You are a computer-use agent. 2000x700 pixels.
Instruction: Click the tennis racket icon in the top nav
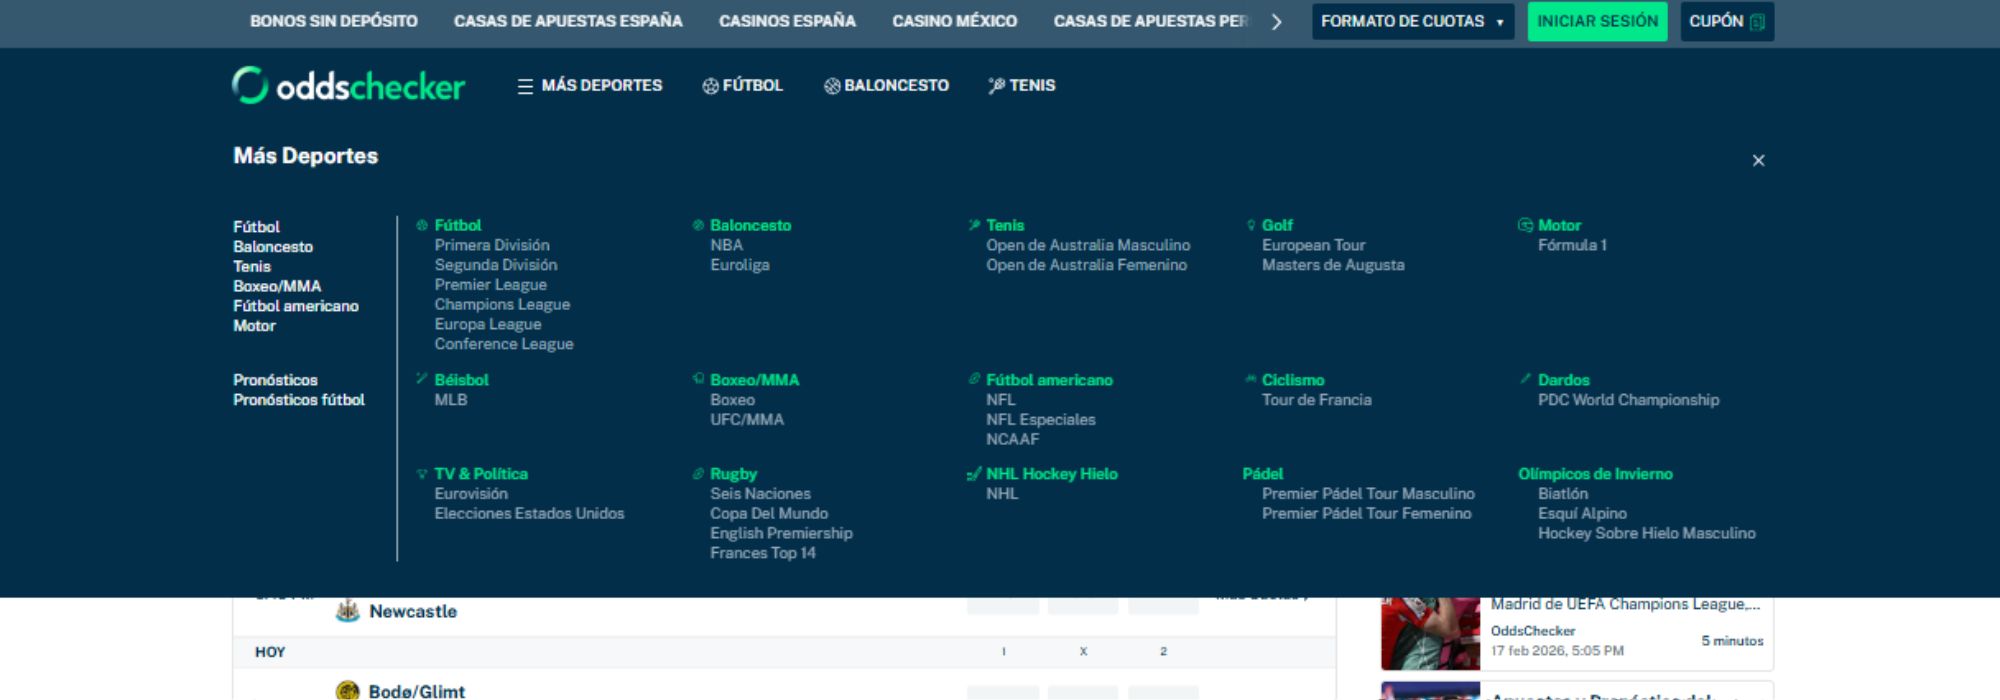pos(996,86)
